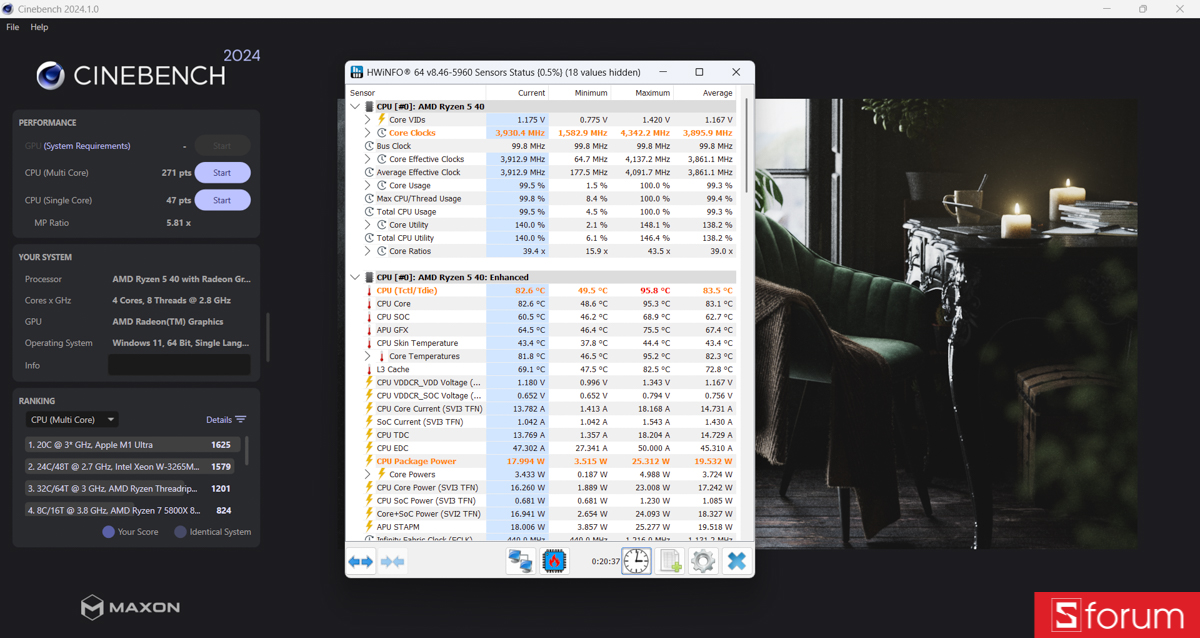Open the Help menu in Cinebench
Image resolution: width=1200 pixels, height=638 pixels.
point(39,27)
